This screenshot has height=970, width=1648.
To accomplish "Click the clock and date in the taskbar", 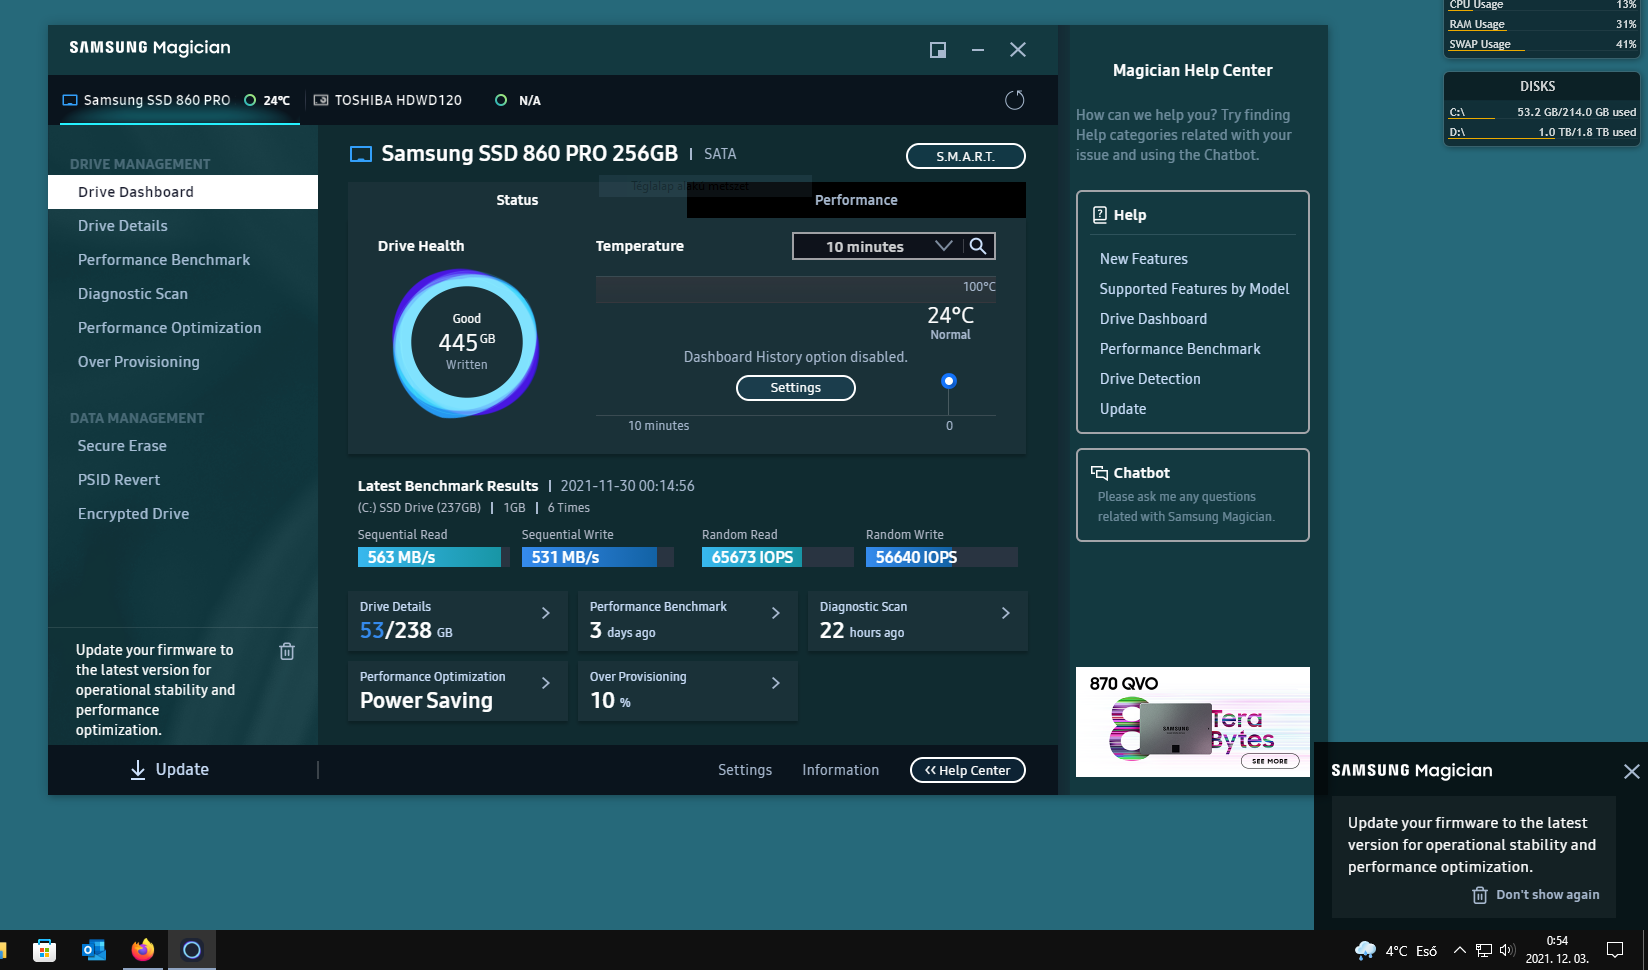I will tap(1557, 950).
